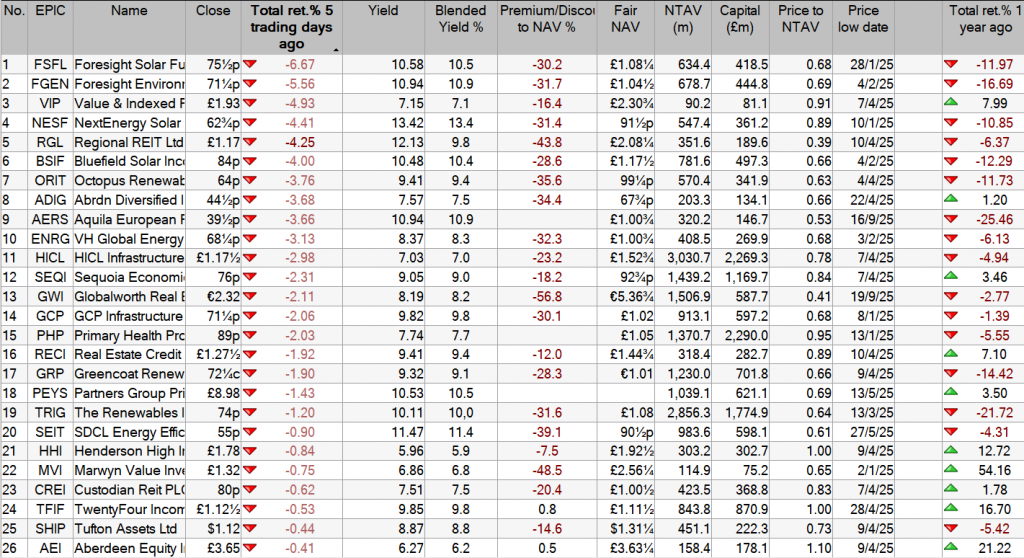Click green up arrow next to RECI 7.10
Screen dimensions: 1024x558
pyautogui.click(x=951, y=353)
